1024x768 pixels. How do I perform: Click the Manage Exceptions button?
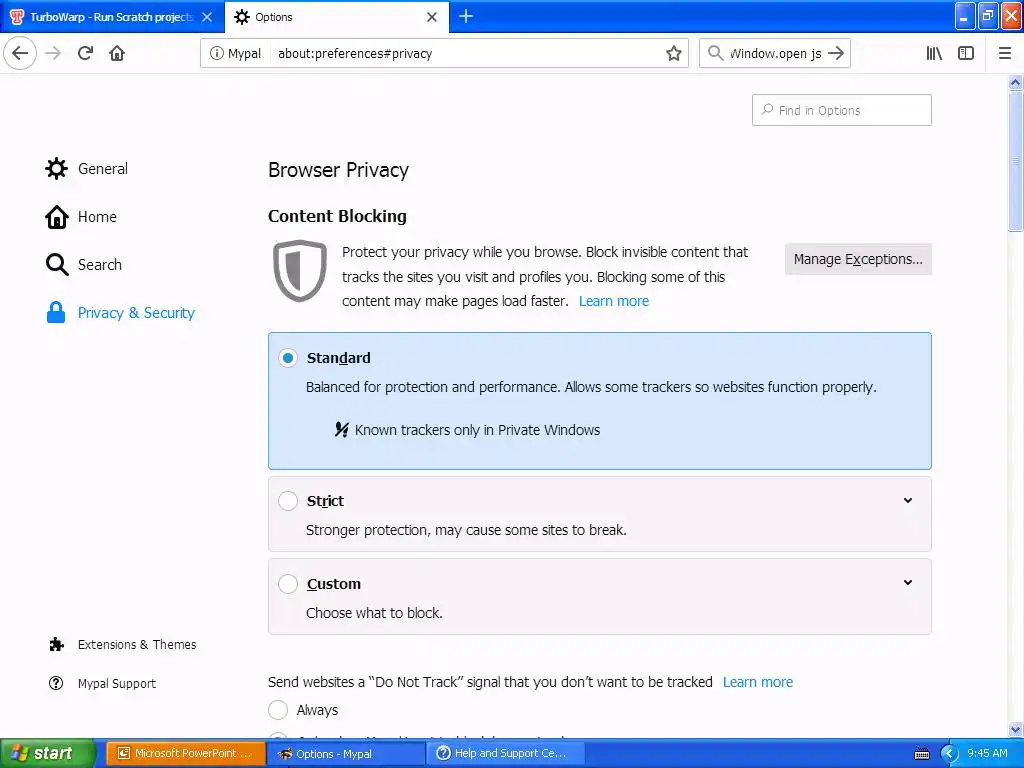(x=858, y=259)
